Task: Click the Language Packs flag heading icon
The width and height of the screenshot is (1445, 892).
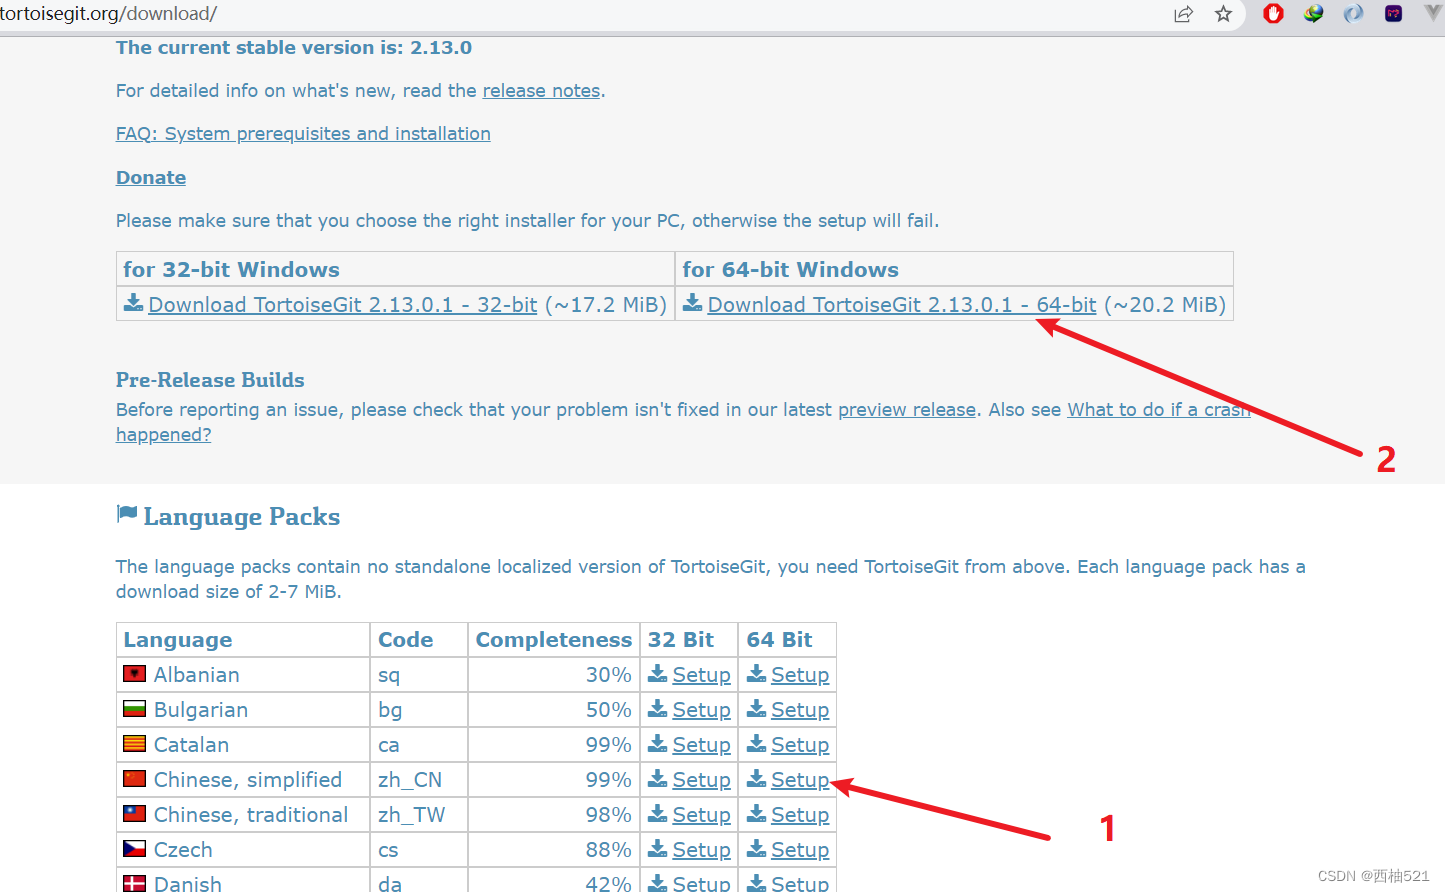Action: 126,514
